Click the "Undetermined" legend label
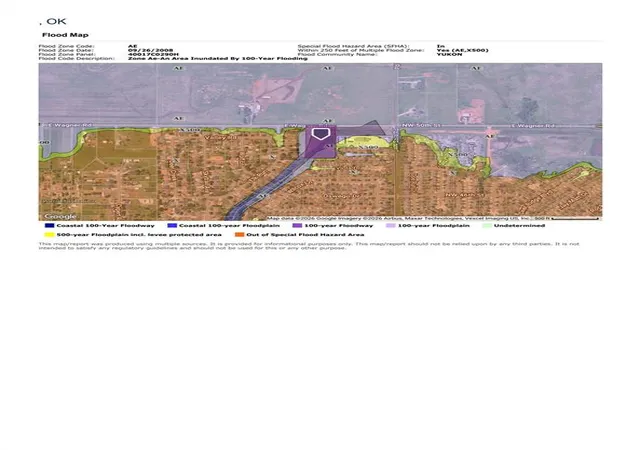 click(520, 225)
